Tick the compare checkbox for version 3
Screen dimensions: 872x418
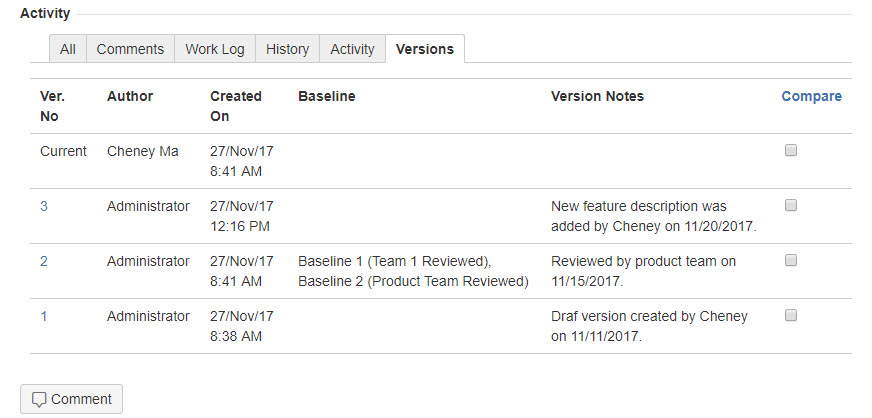(x=791, y=205)
